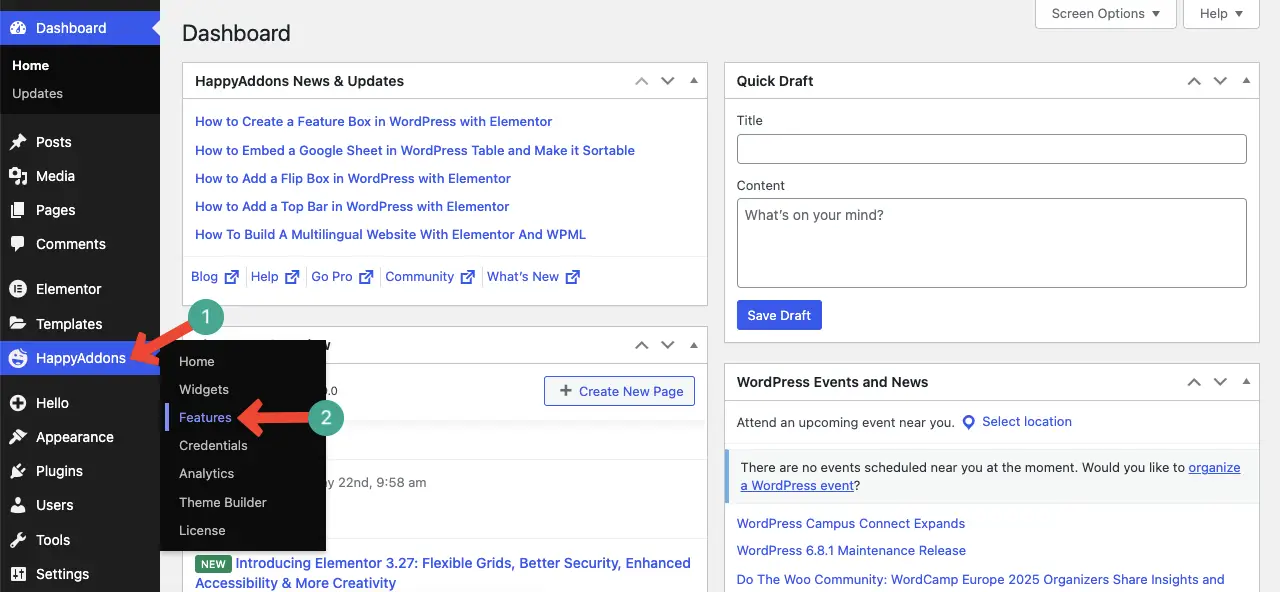Collapse the WordPress Events and News panel
1280x592 pixels.
pyautogui.click(x=1246, y=382)
